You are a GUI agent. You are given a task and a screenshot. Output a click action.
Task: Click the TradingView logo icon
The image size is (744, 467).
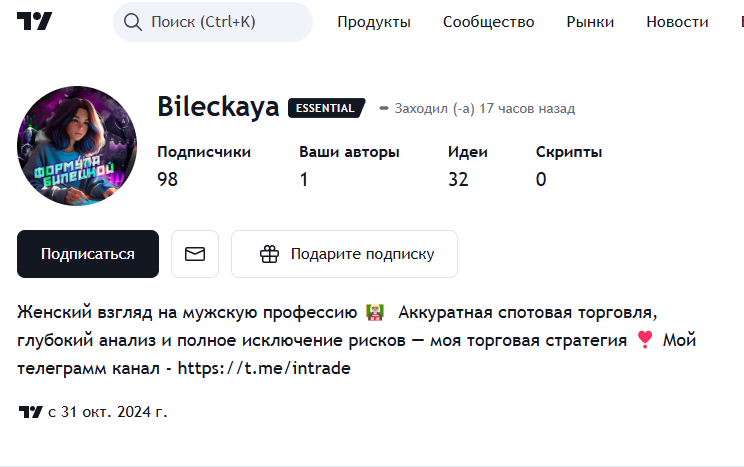(34, 21)
